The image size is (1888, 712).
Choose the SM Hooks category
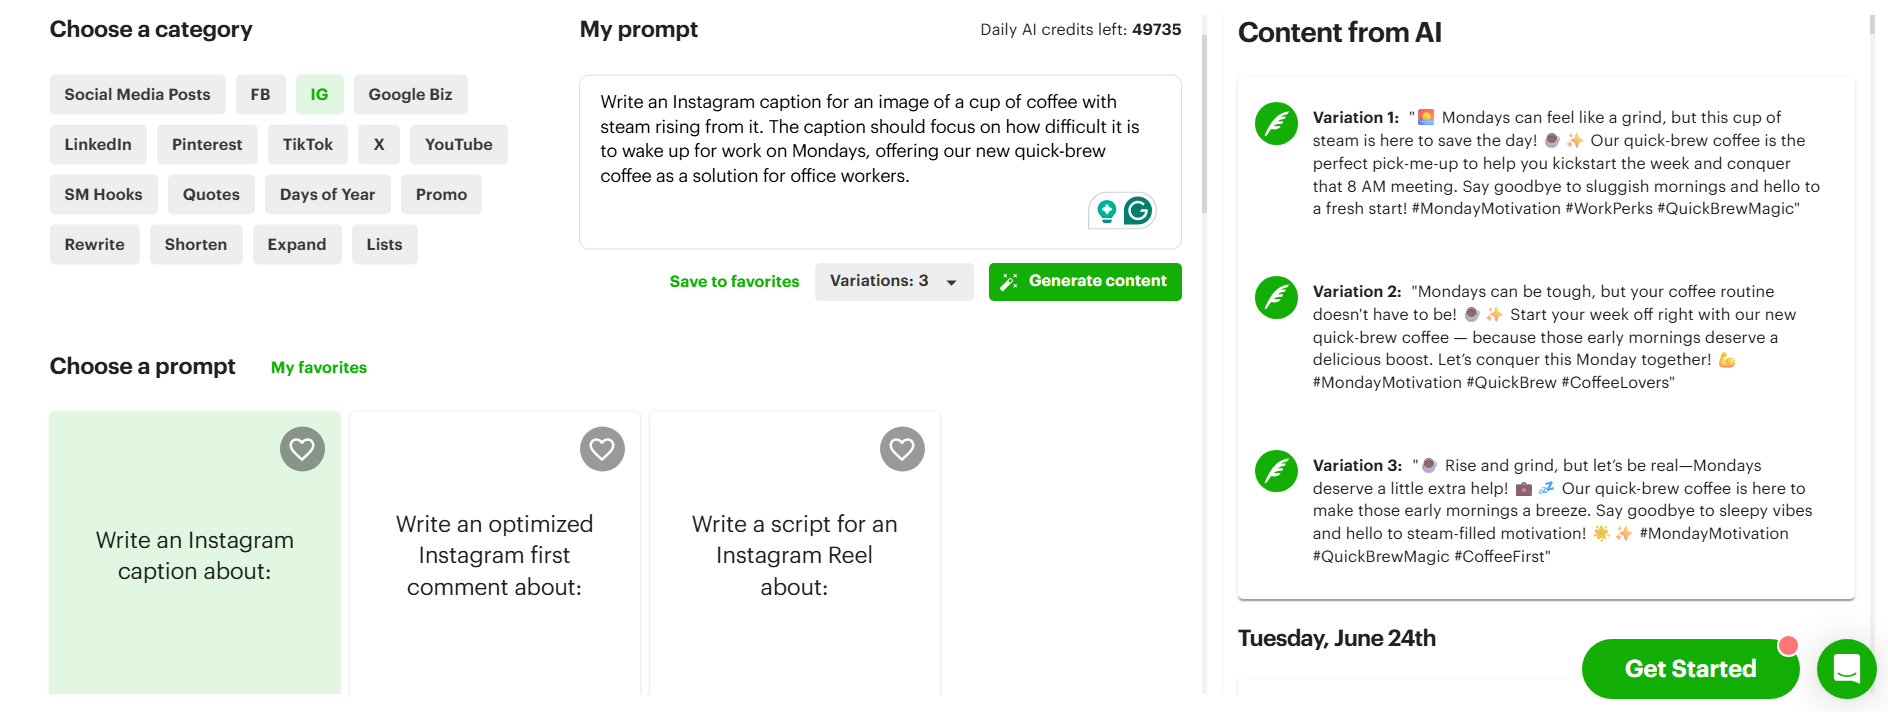pos(104,194)
